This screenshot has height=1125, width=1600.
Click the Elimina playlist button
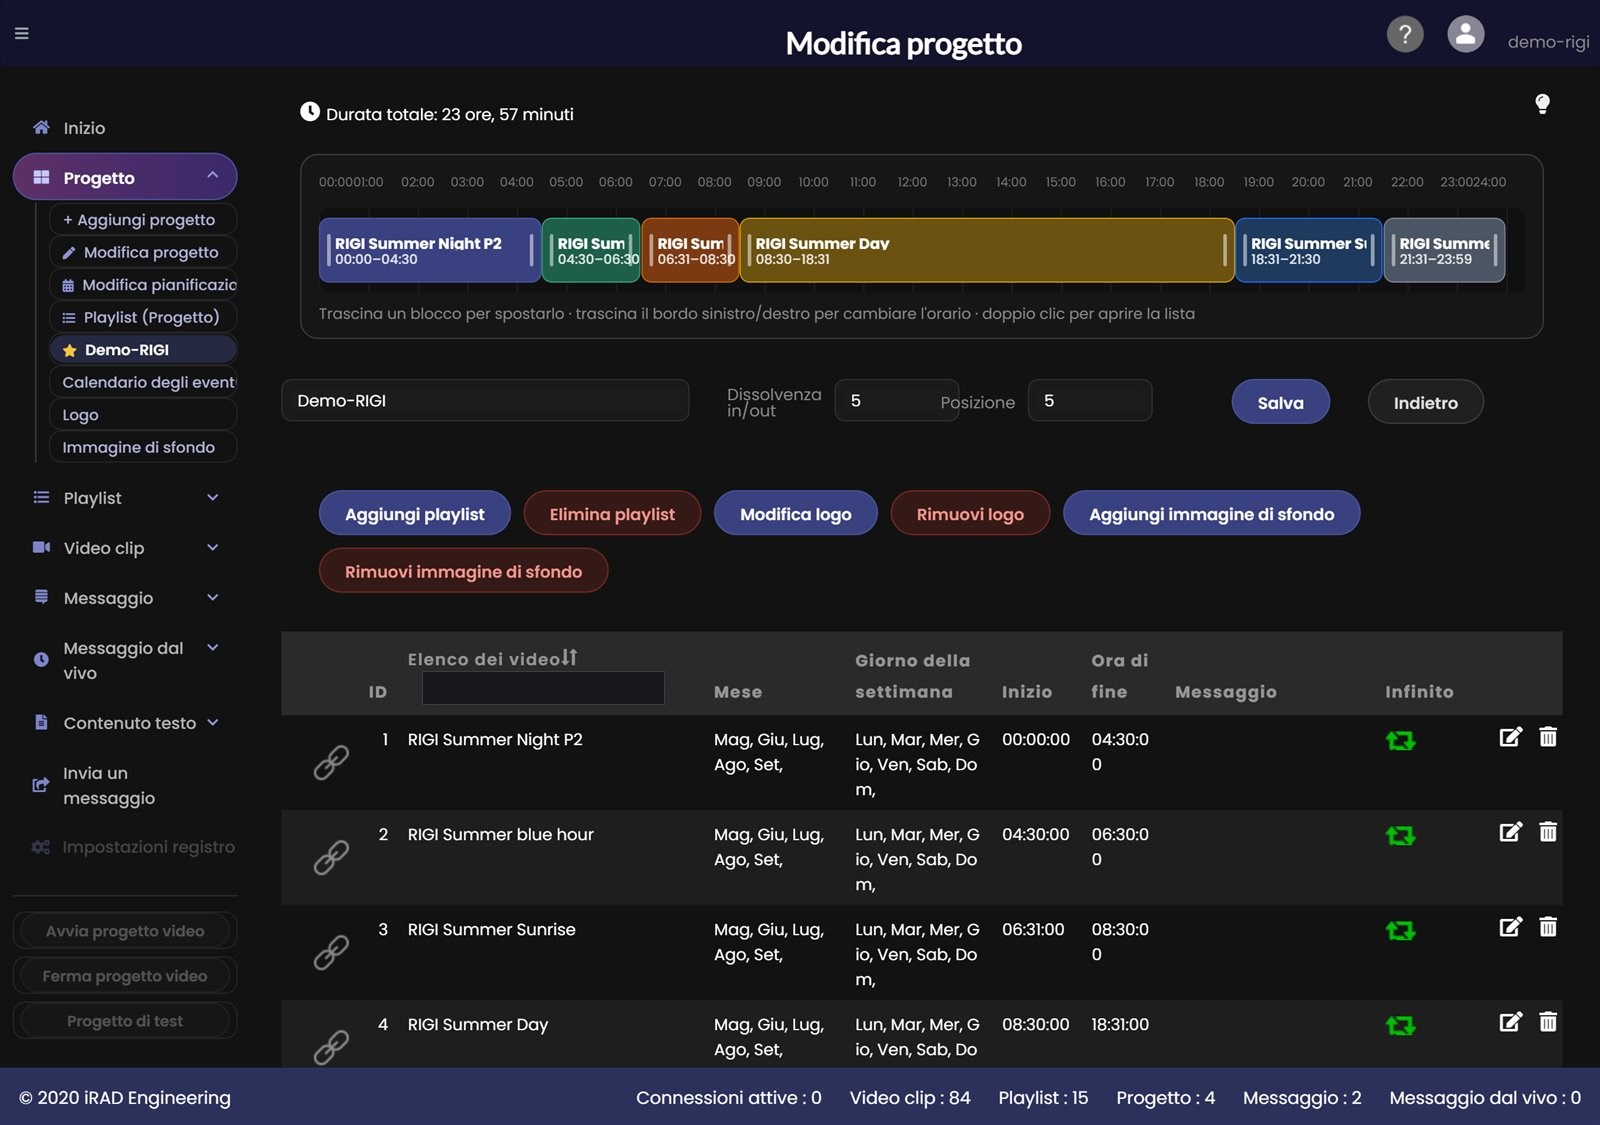click(612, 514)
